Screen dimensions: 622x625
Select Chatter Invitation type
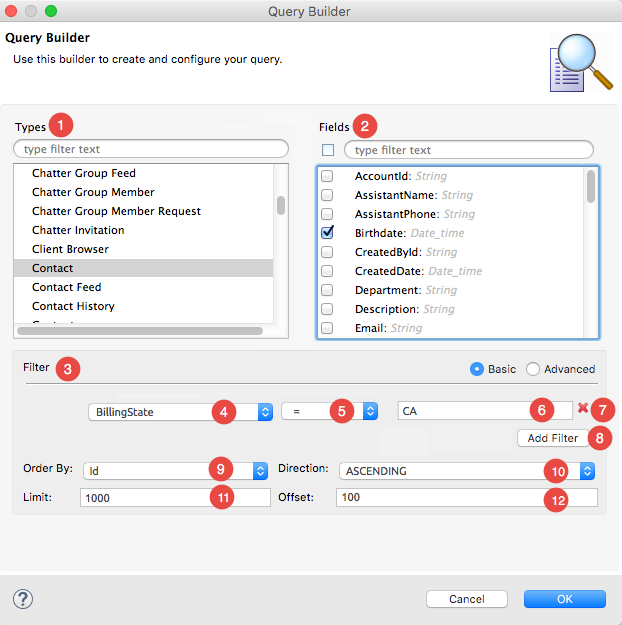(x=78, y=230)
